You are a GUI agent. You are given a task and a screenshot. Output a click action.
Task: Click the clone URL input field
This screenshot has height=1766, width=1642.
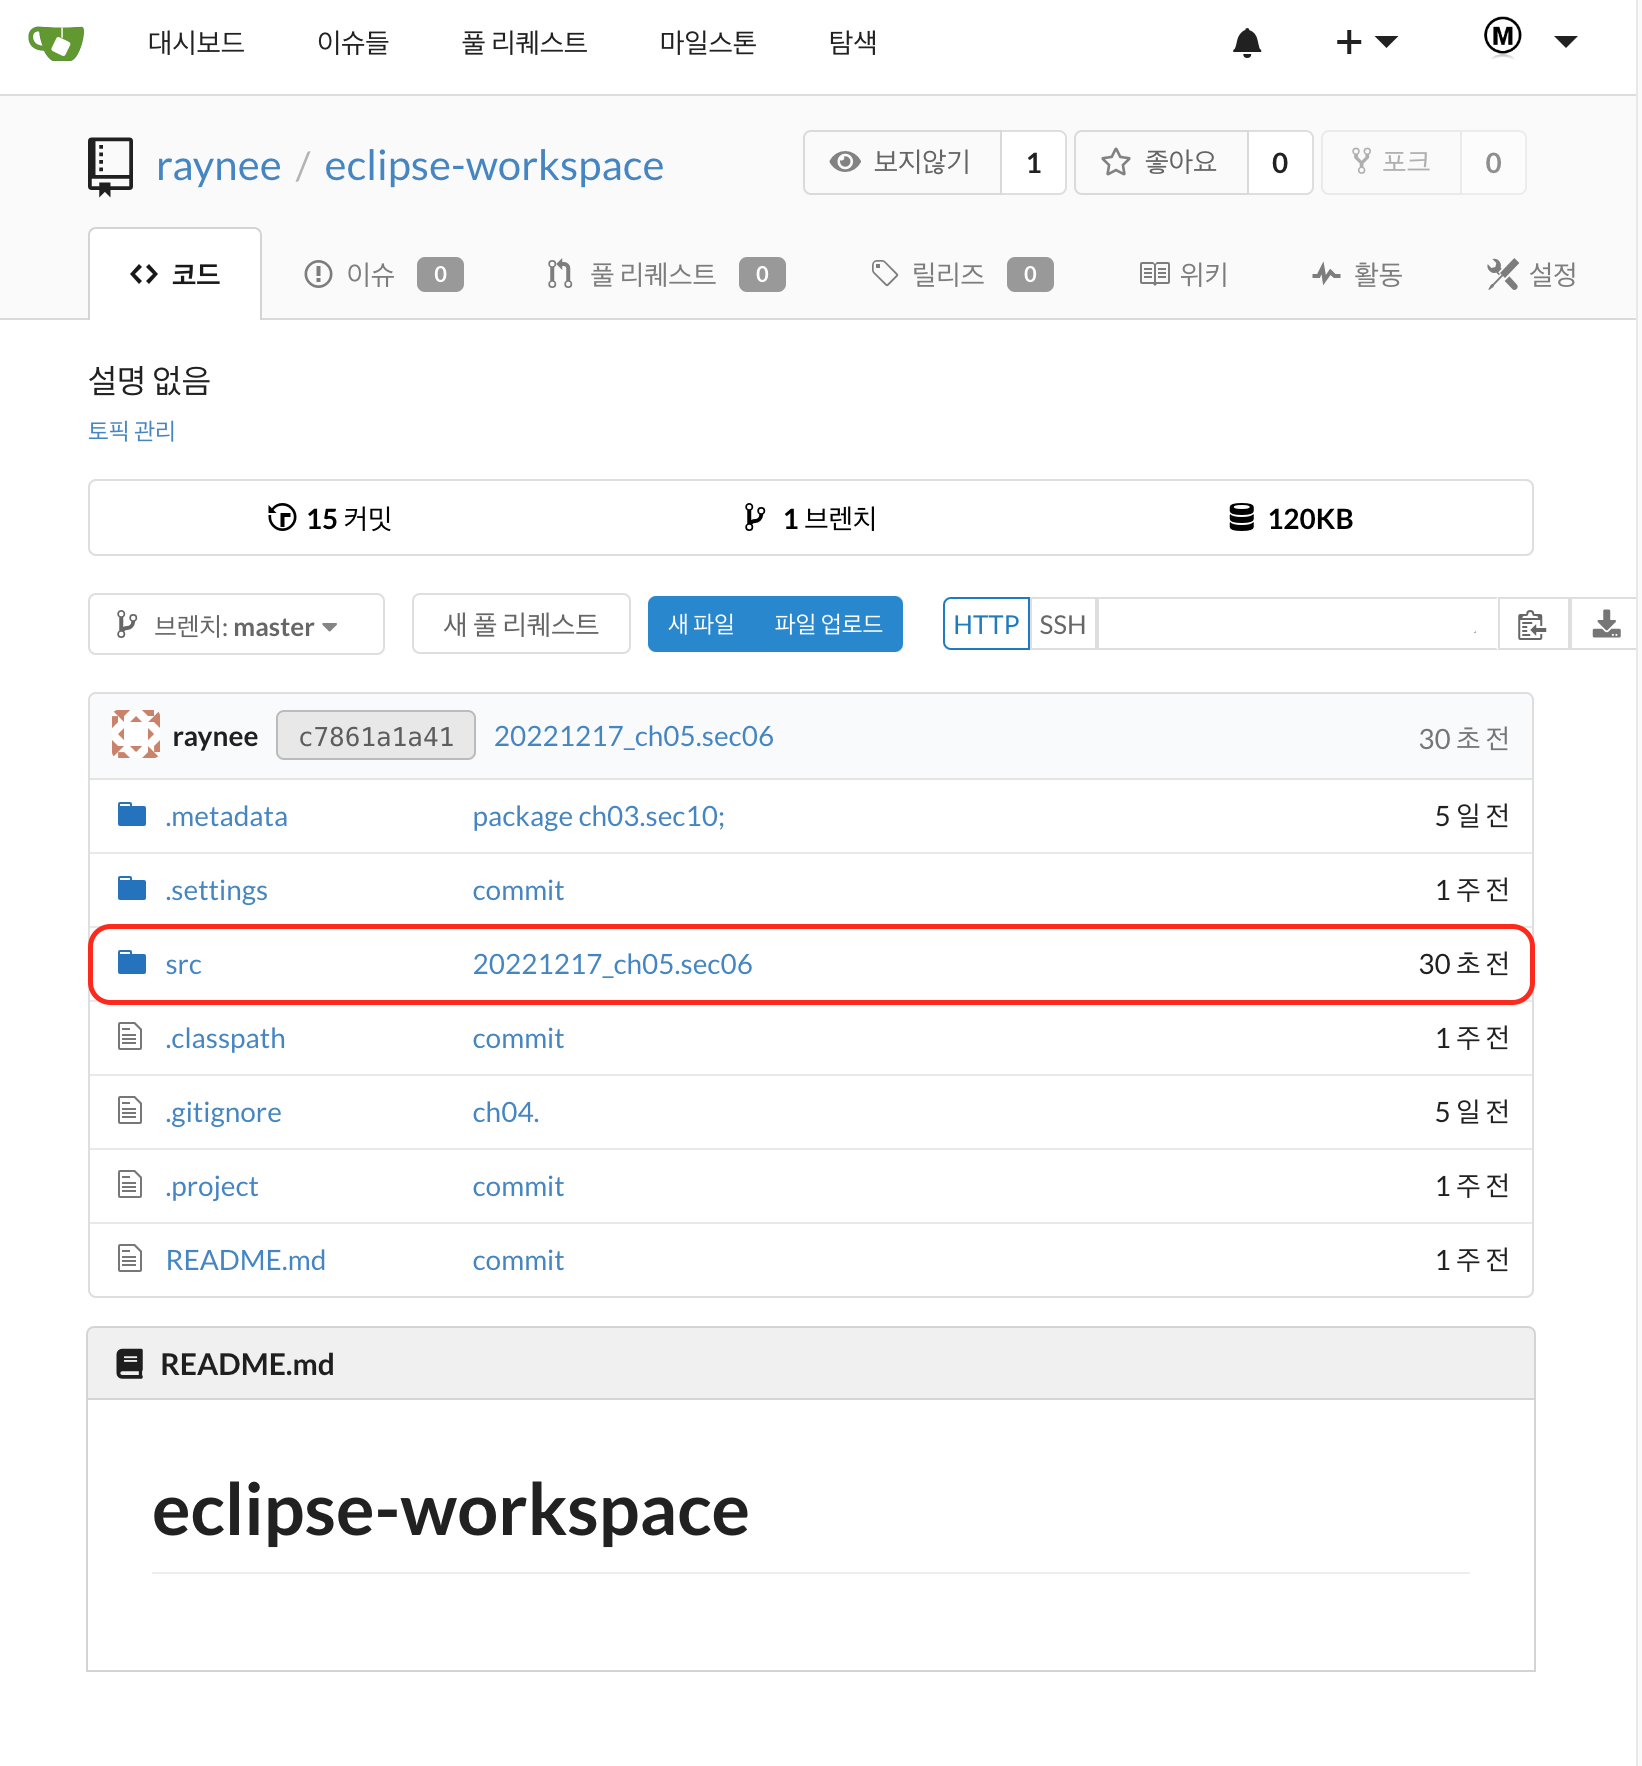click(1298, 624)
